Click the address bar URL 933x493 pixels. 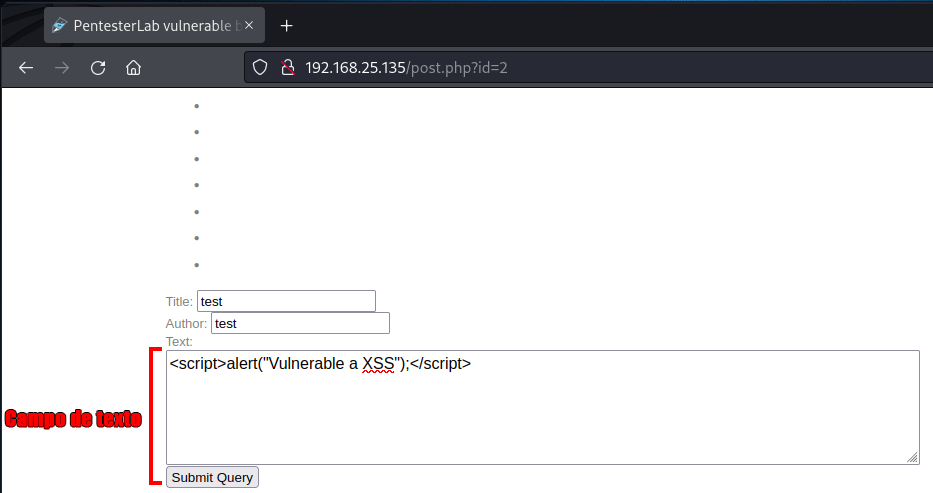[406, 68]
